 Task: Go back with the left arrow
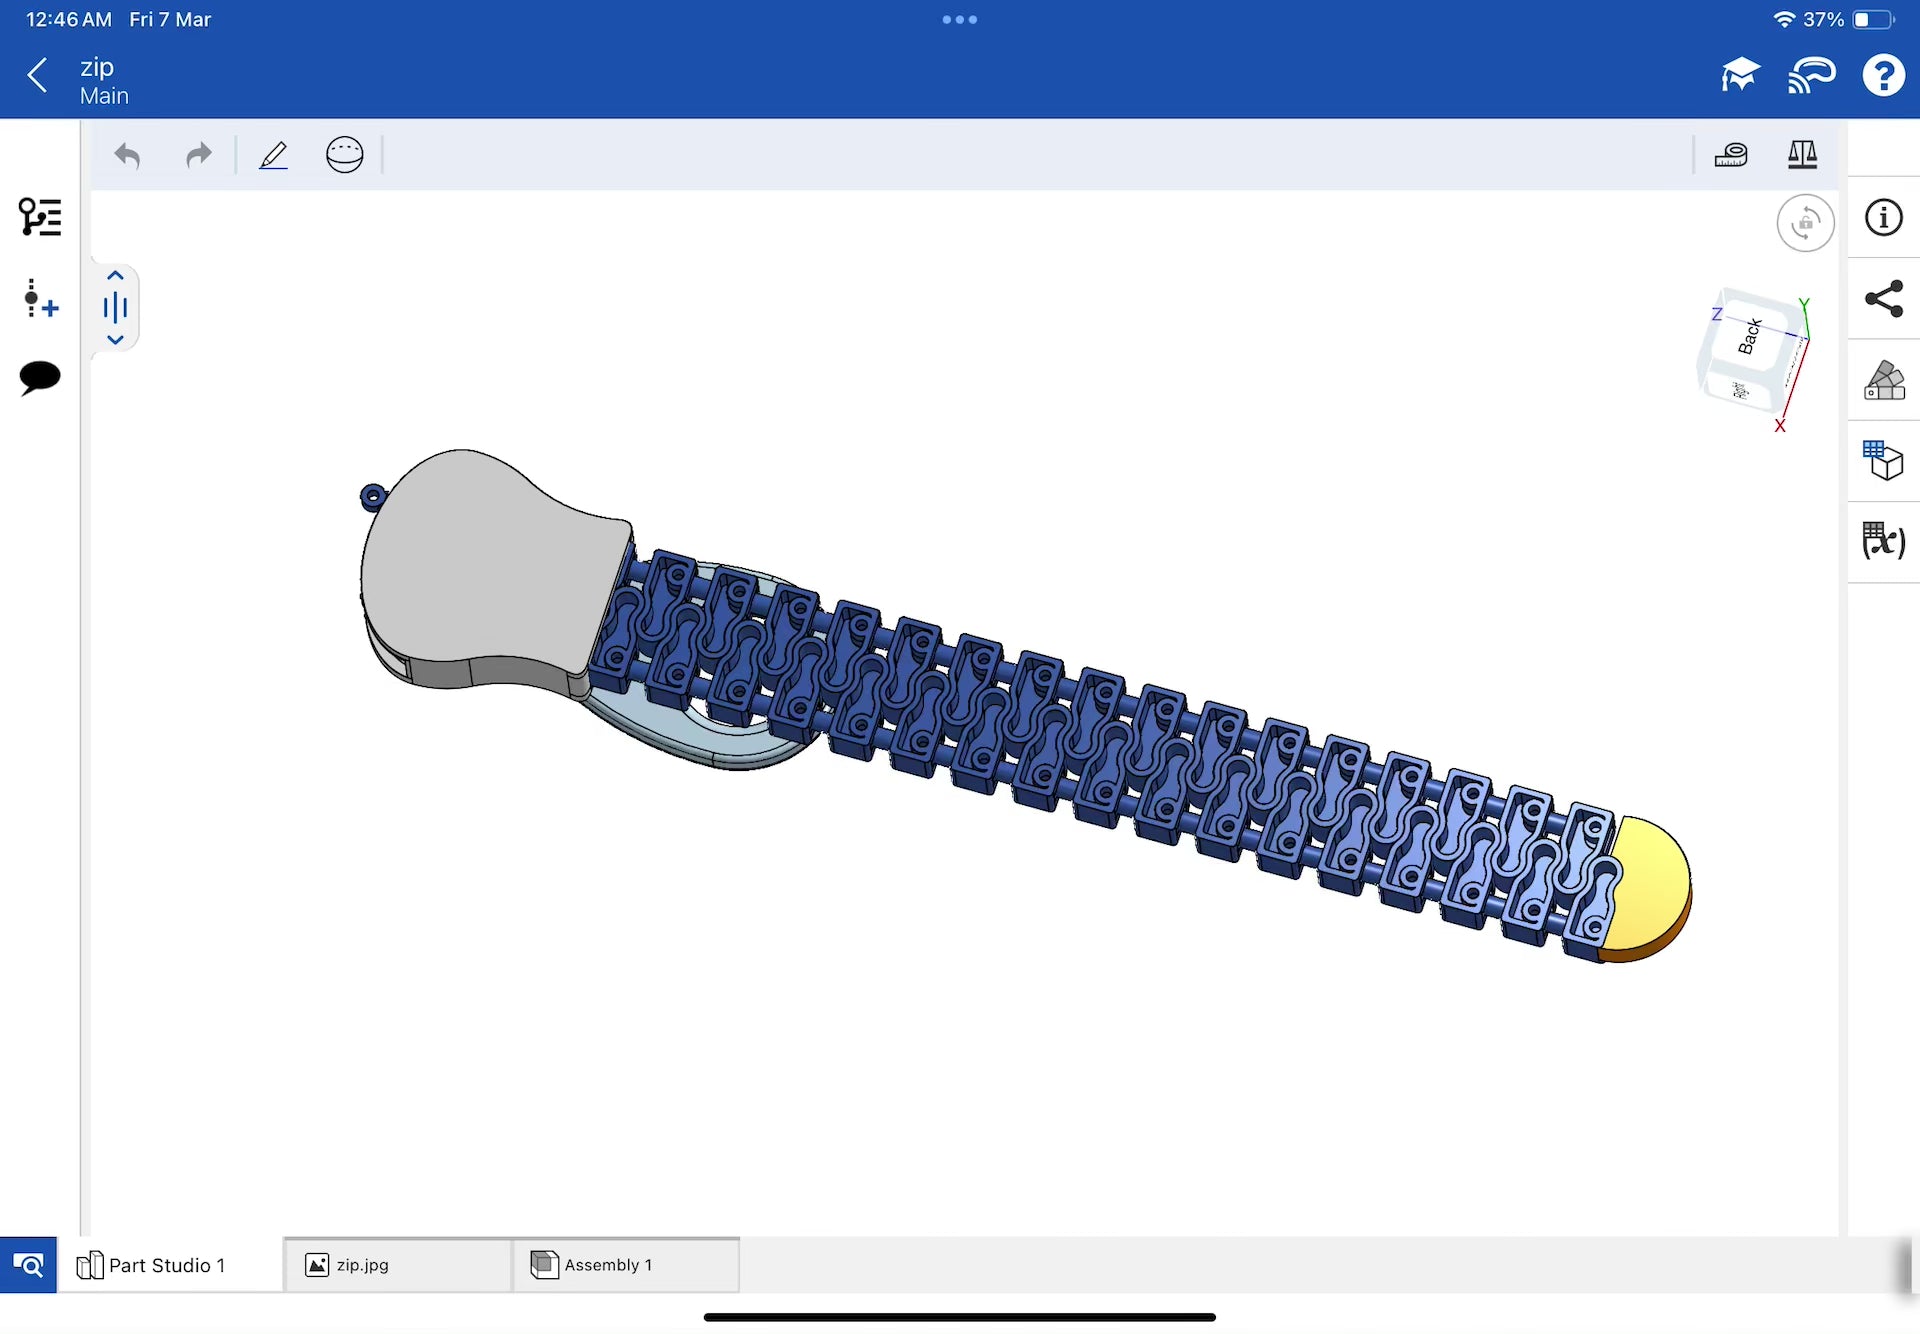click(x=38, y=75)
